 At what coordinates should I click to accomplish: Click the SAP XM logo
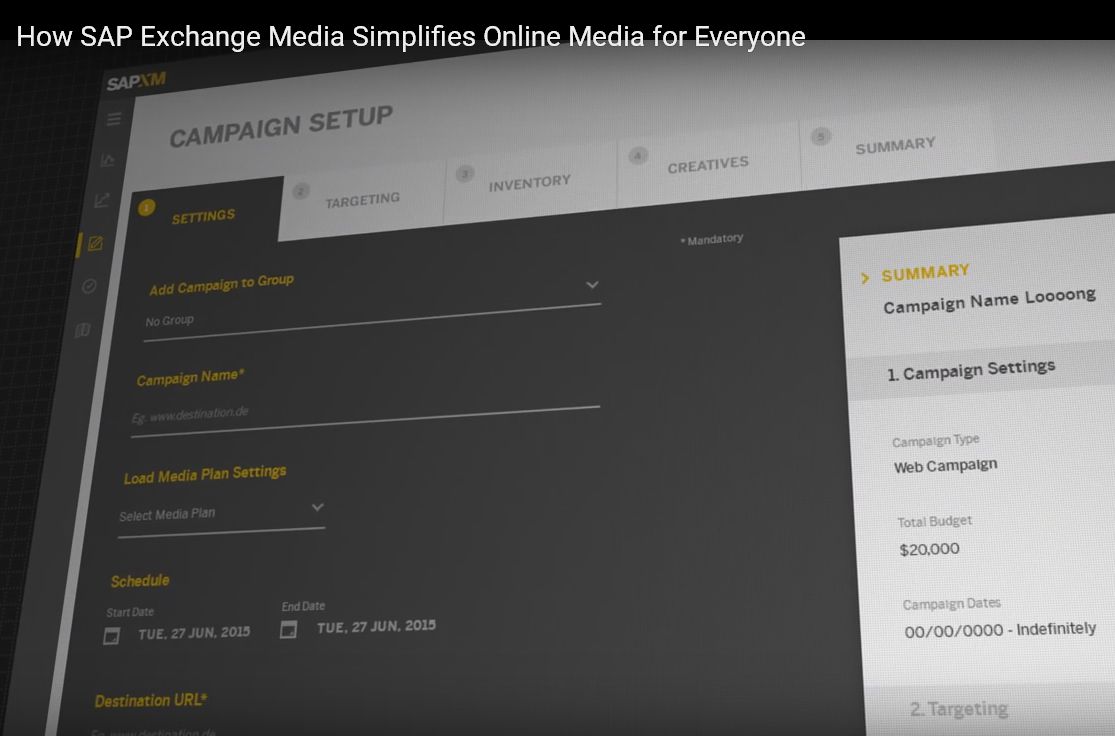tap(136, 81)
